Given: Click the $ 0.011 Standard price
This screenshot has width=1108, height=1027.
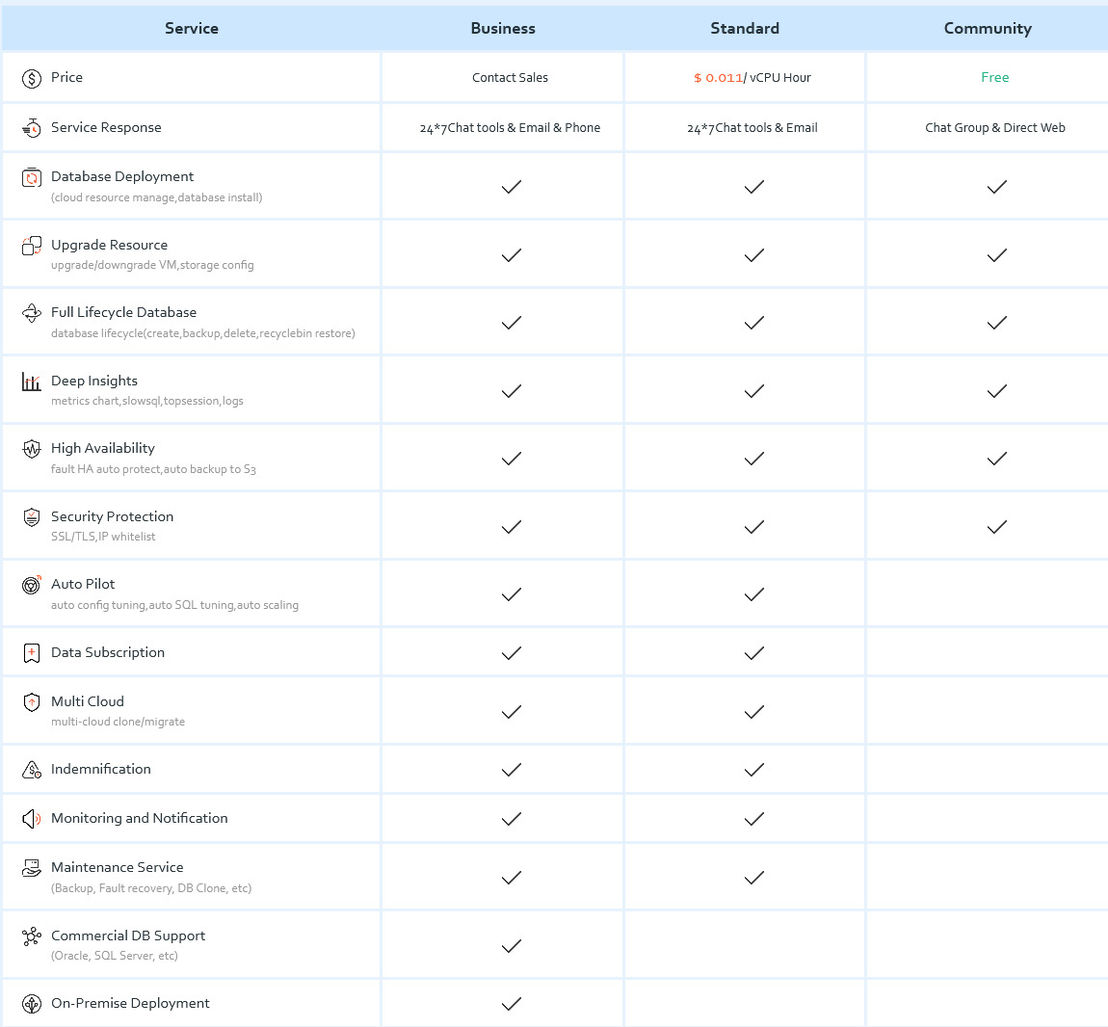Looking at the screenshot, I should click(x=717, y=78).
